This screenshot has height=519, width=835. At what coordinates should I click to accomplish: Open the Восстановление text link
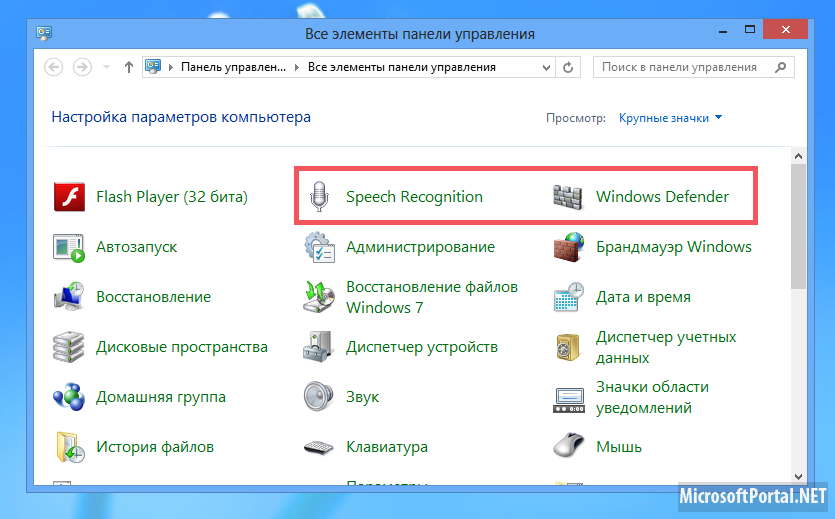[153, 296]
